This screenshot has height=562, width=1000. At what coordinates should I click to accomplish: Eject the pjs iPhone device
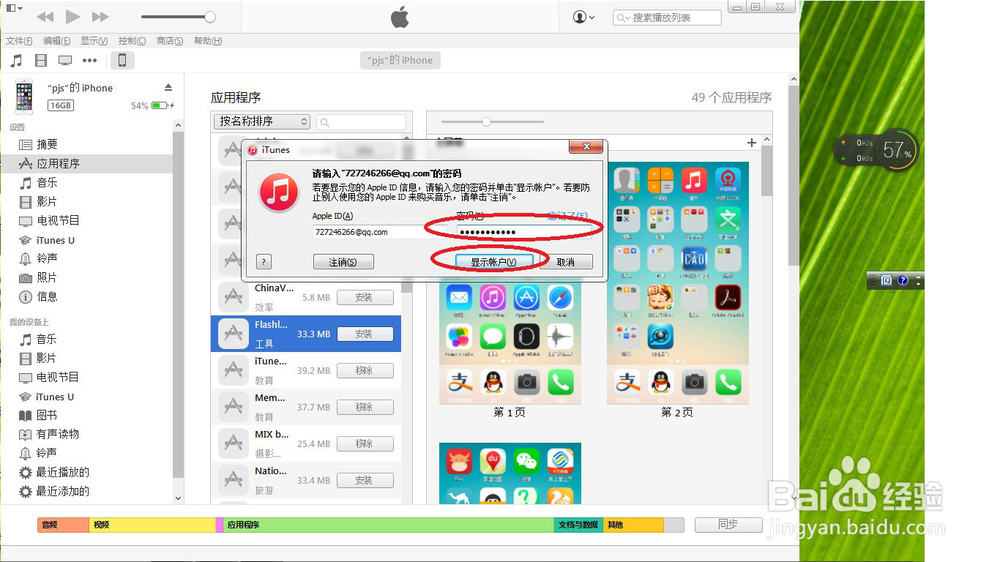(168, 87)
